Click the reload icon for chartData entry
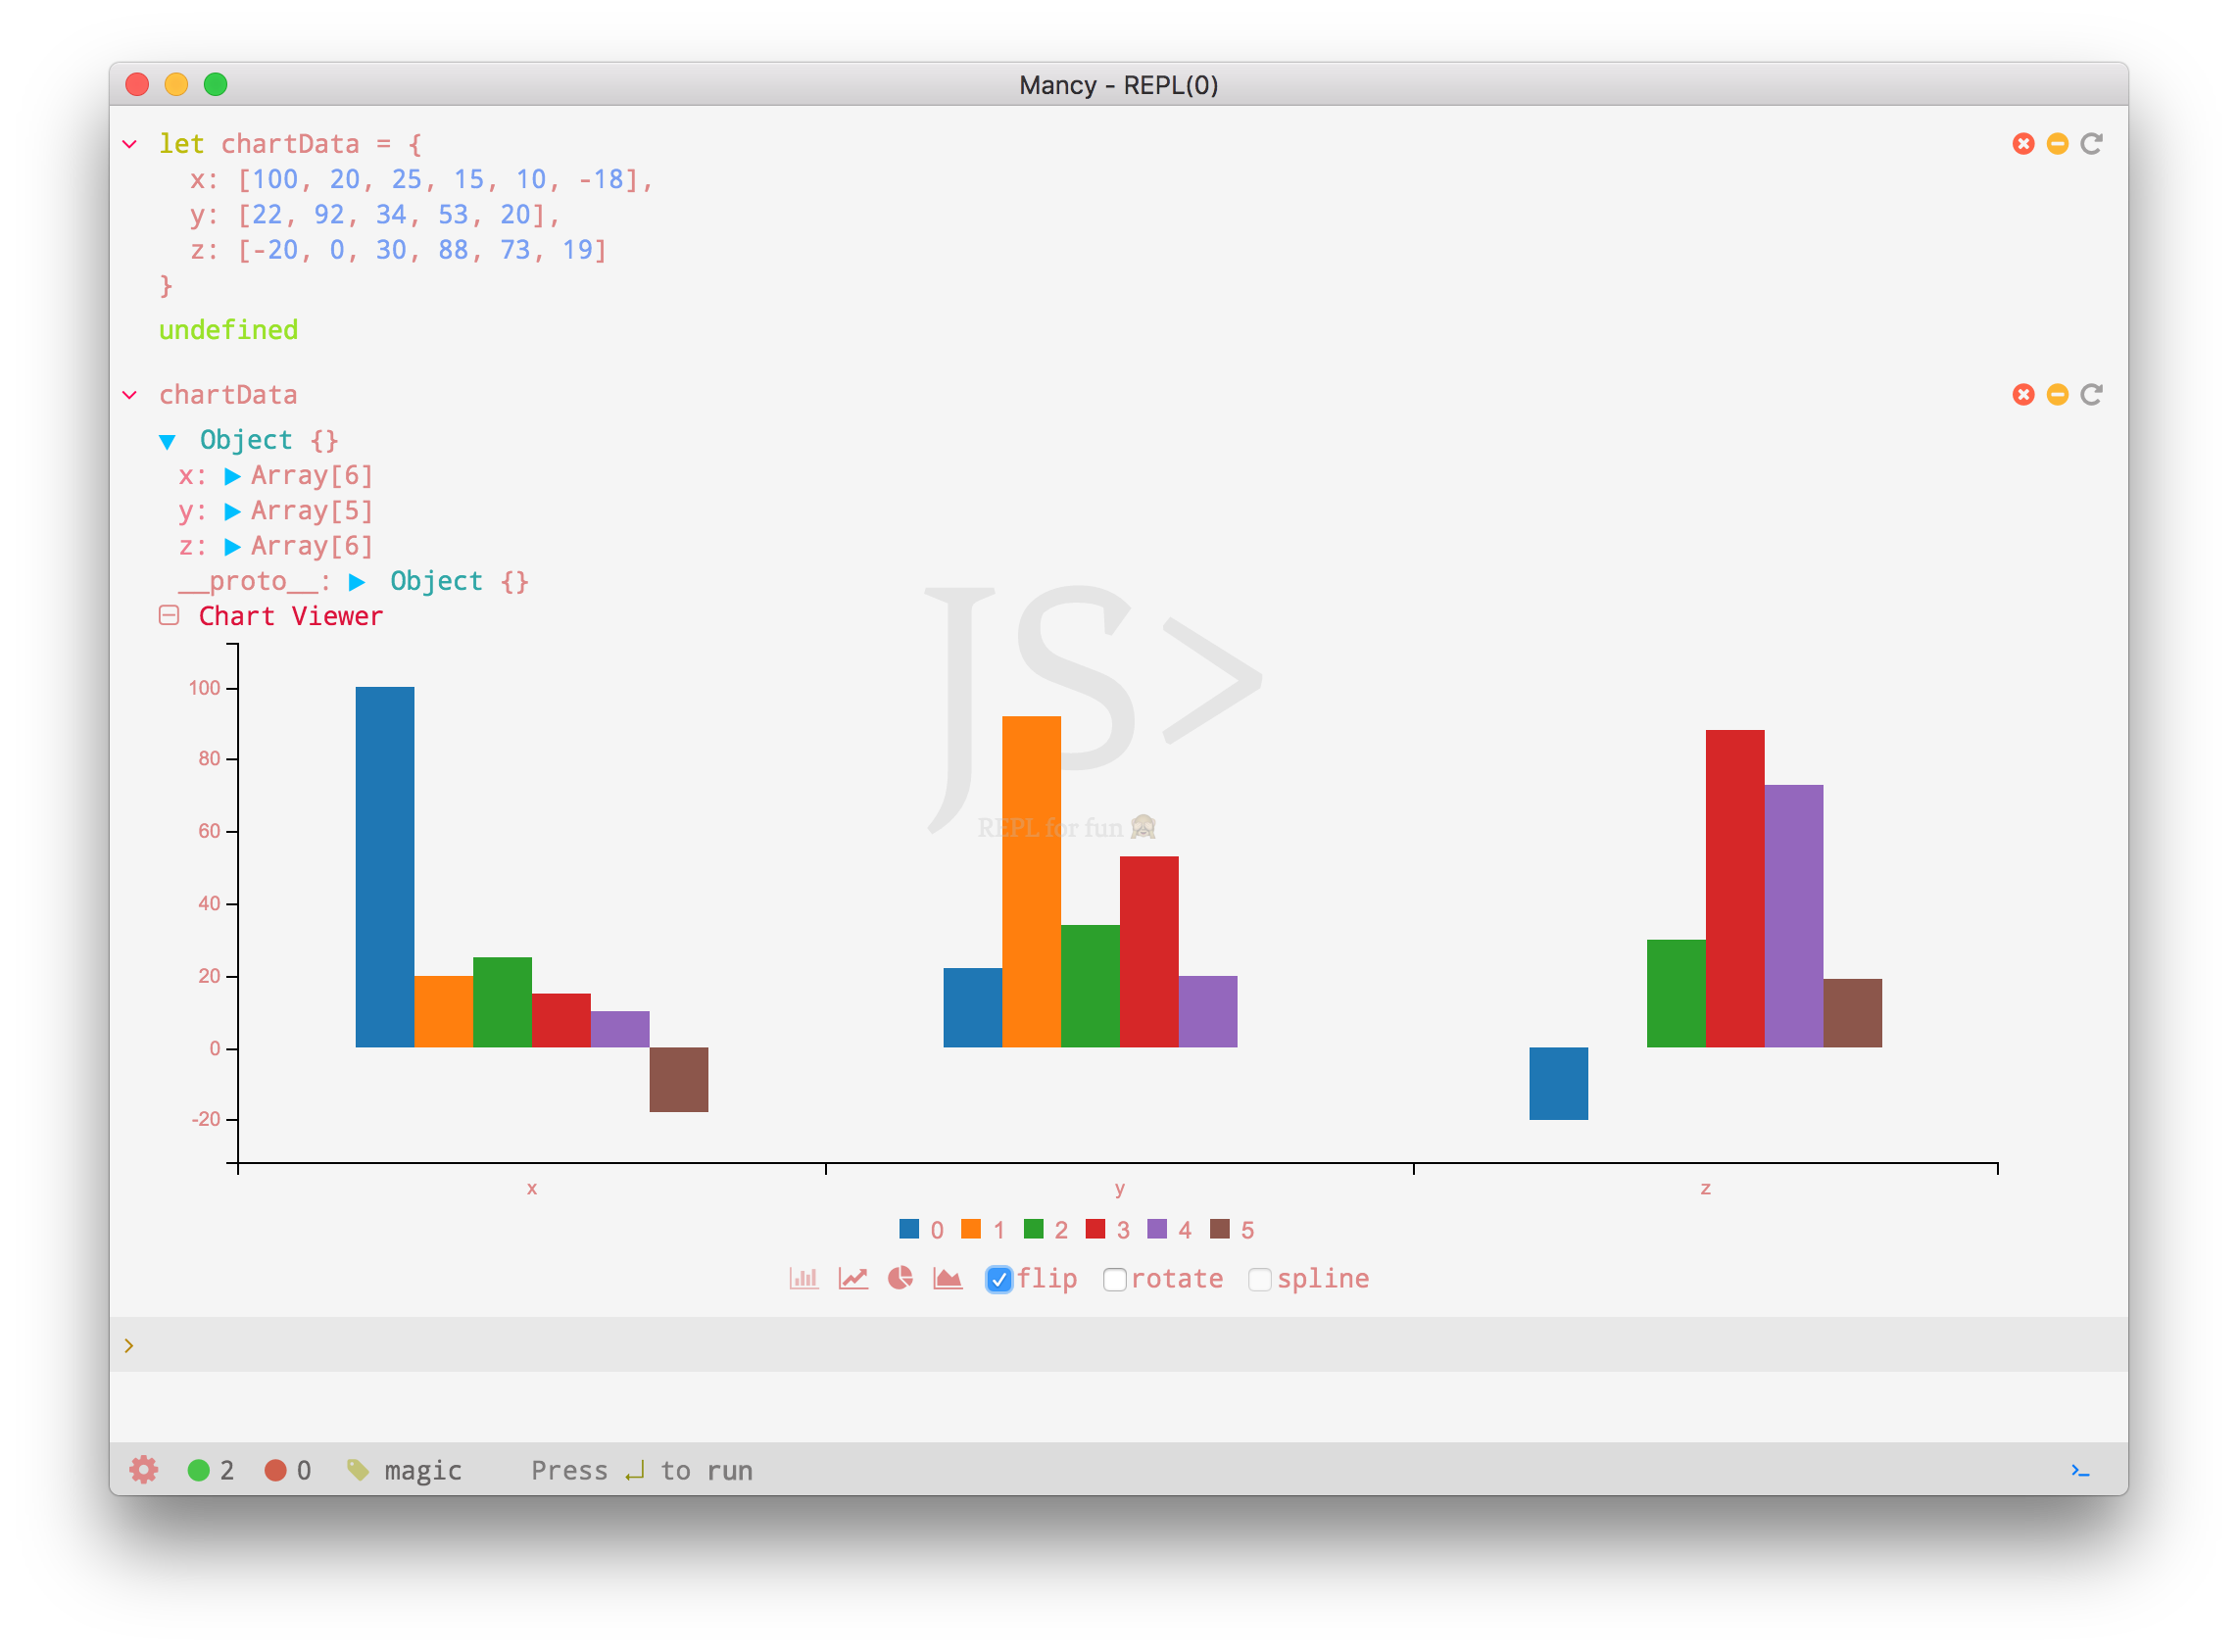 [2091, 395]
